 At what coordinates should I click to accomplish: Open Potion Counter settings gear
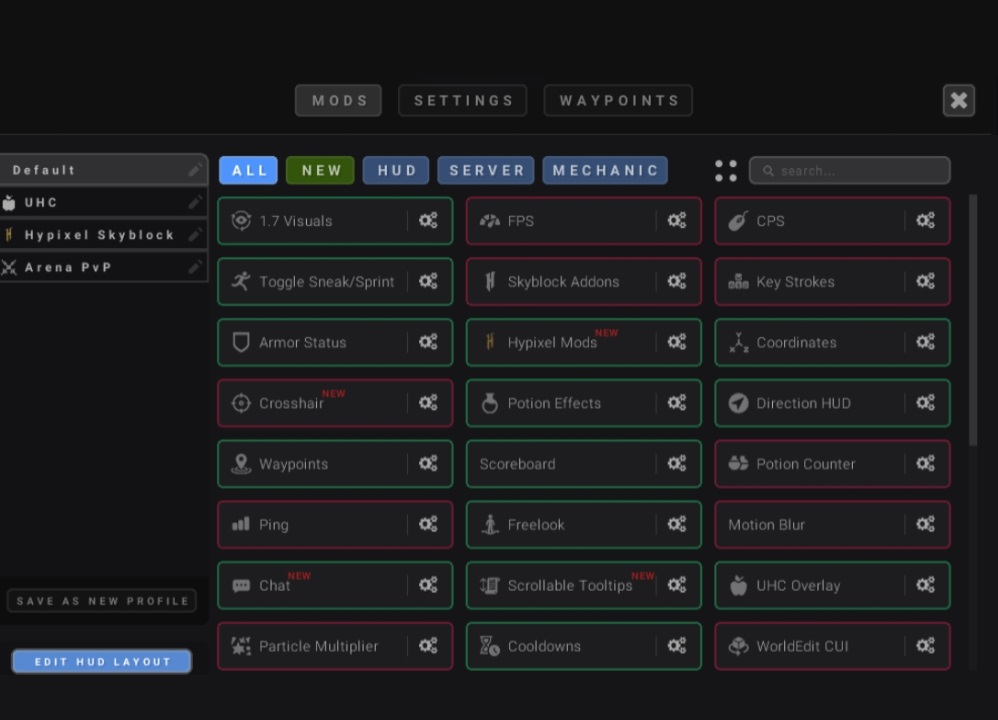(925, 463)
